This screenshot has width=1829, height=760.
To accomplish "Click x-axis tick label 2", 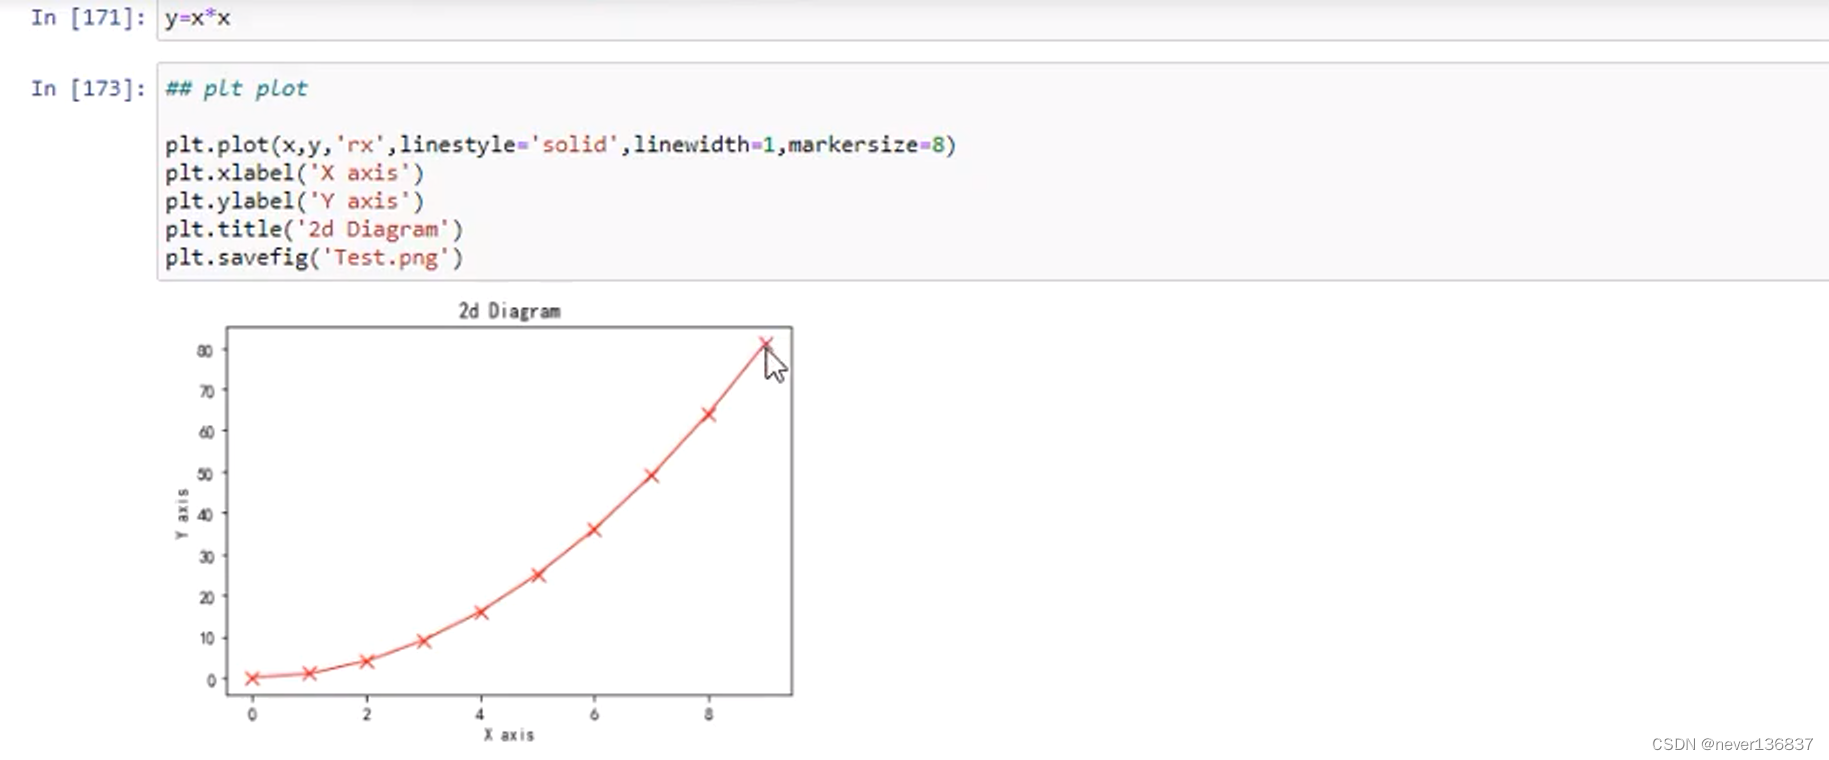I will [x=366, y=714].
